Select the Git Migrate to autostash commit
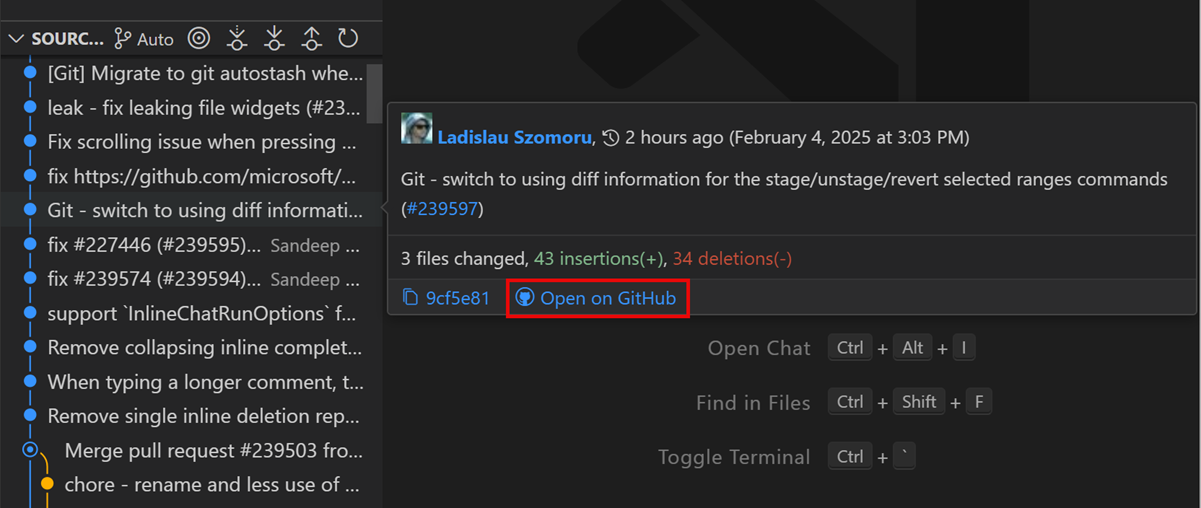 205,73
